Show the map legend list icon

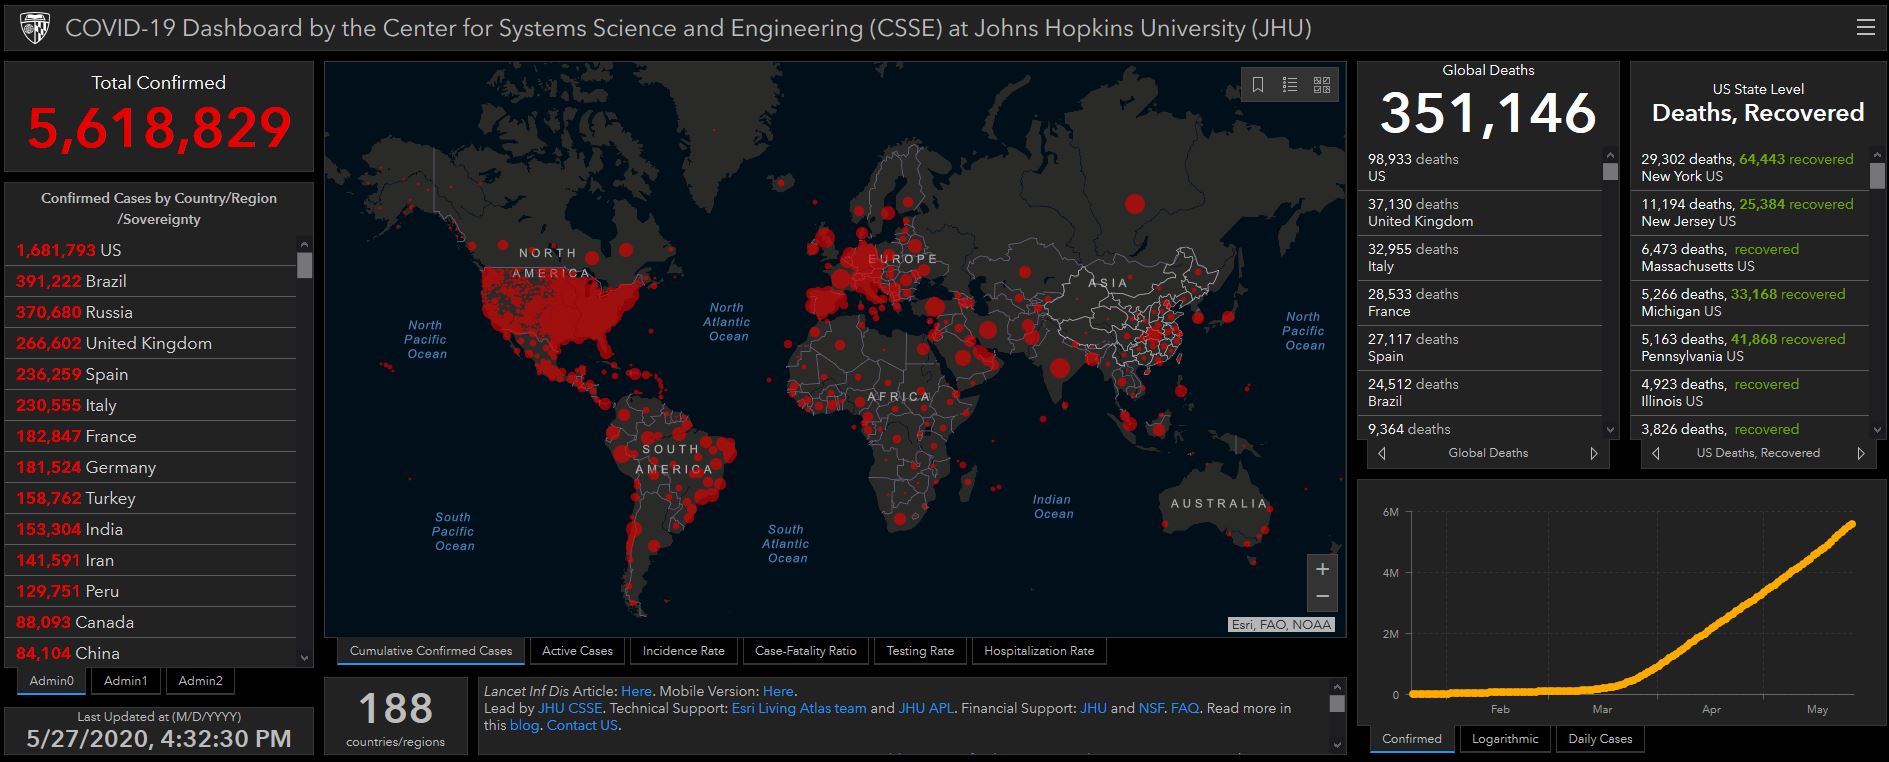point(1290,85)
